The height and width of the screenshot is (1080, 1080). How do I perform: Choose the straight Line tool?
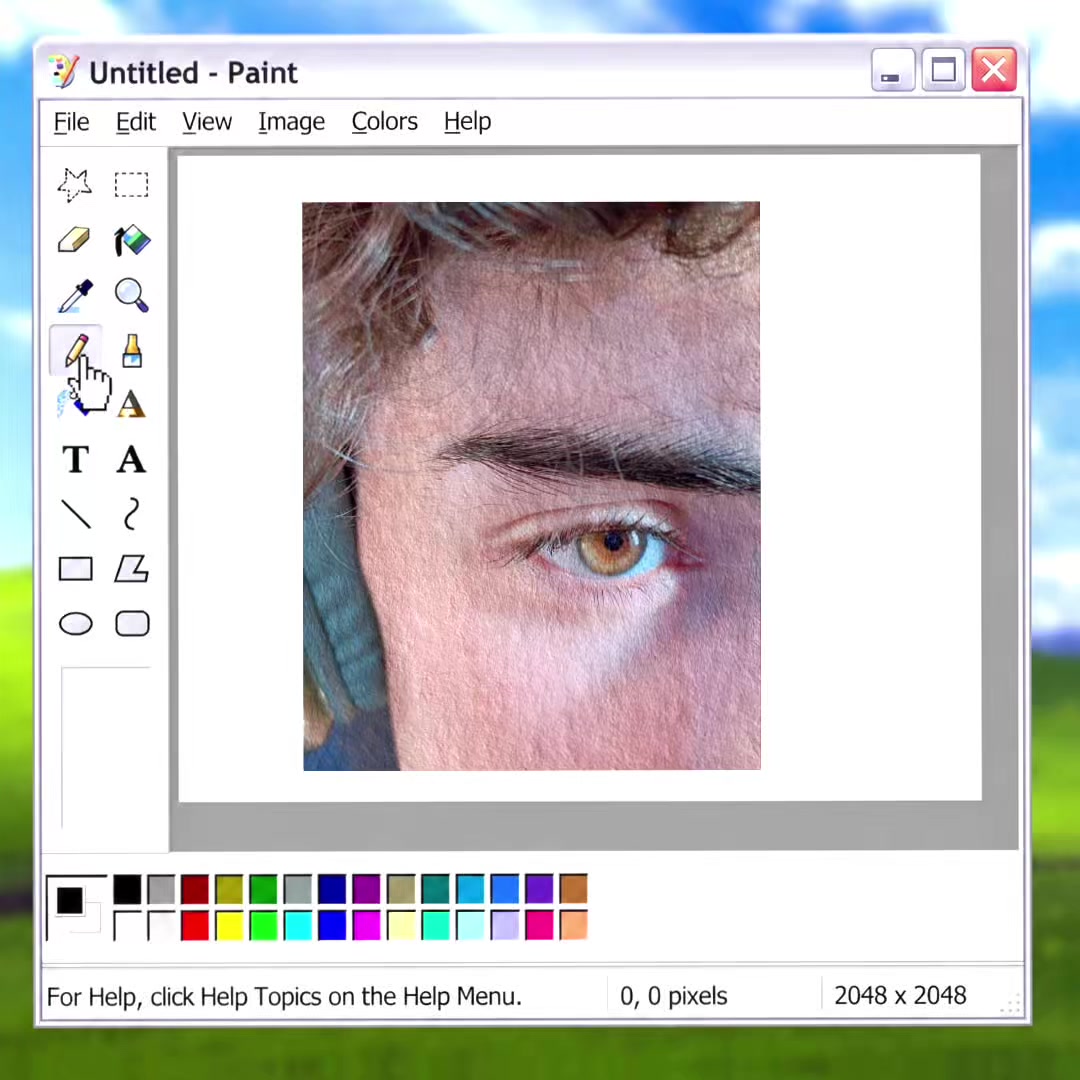click(76, 514)
